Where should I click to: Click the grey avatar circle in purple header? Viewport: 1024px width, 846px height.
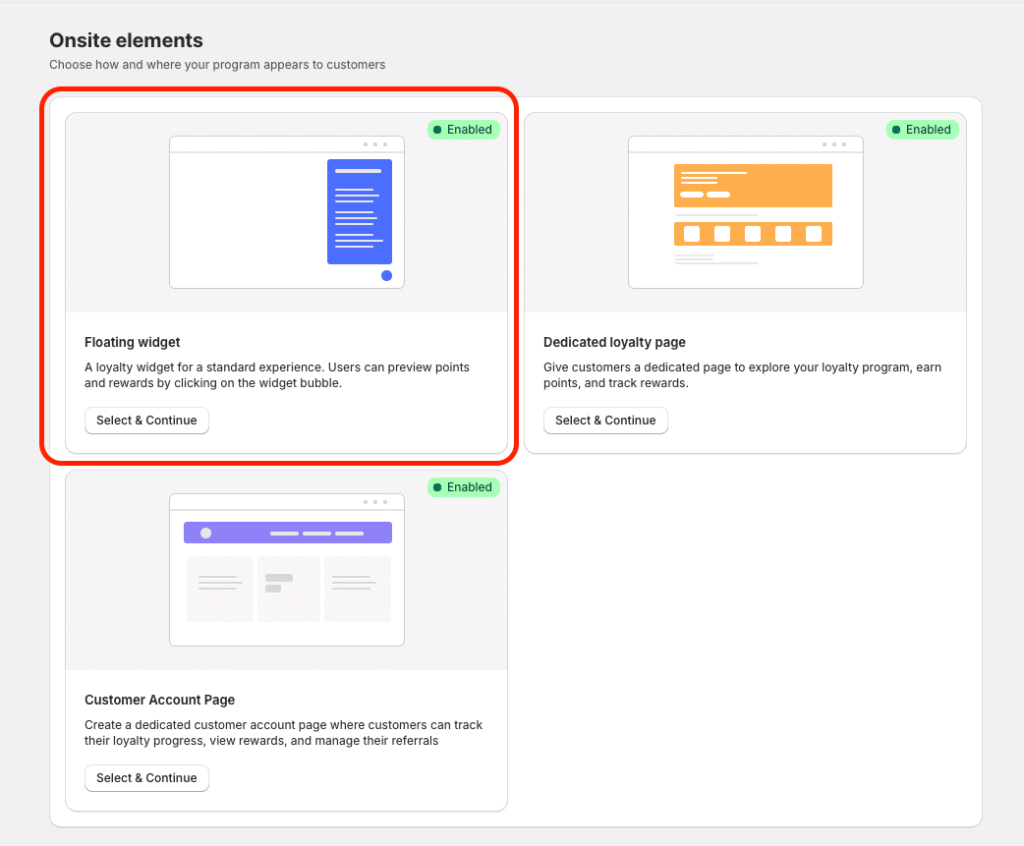[x=206, y=533]
